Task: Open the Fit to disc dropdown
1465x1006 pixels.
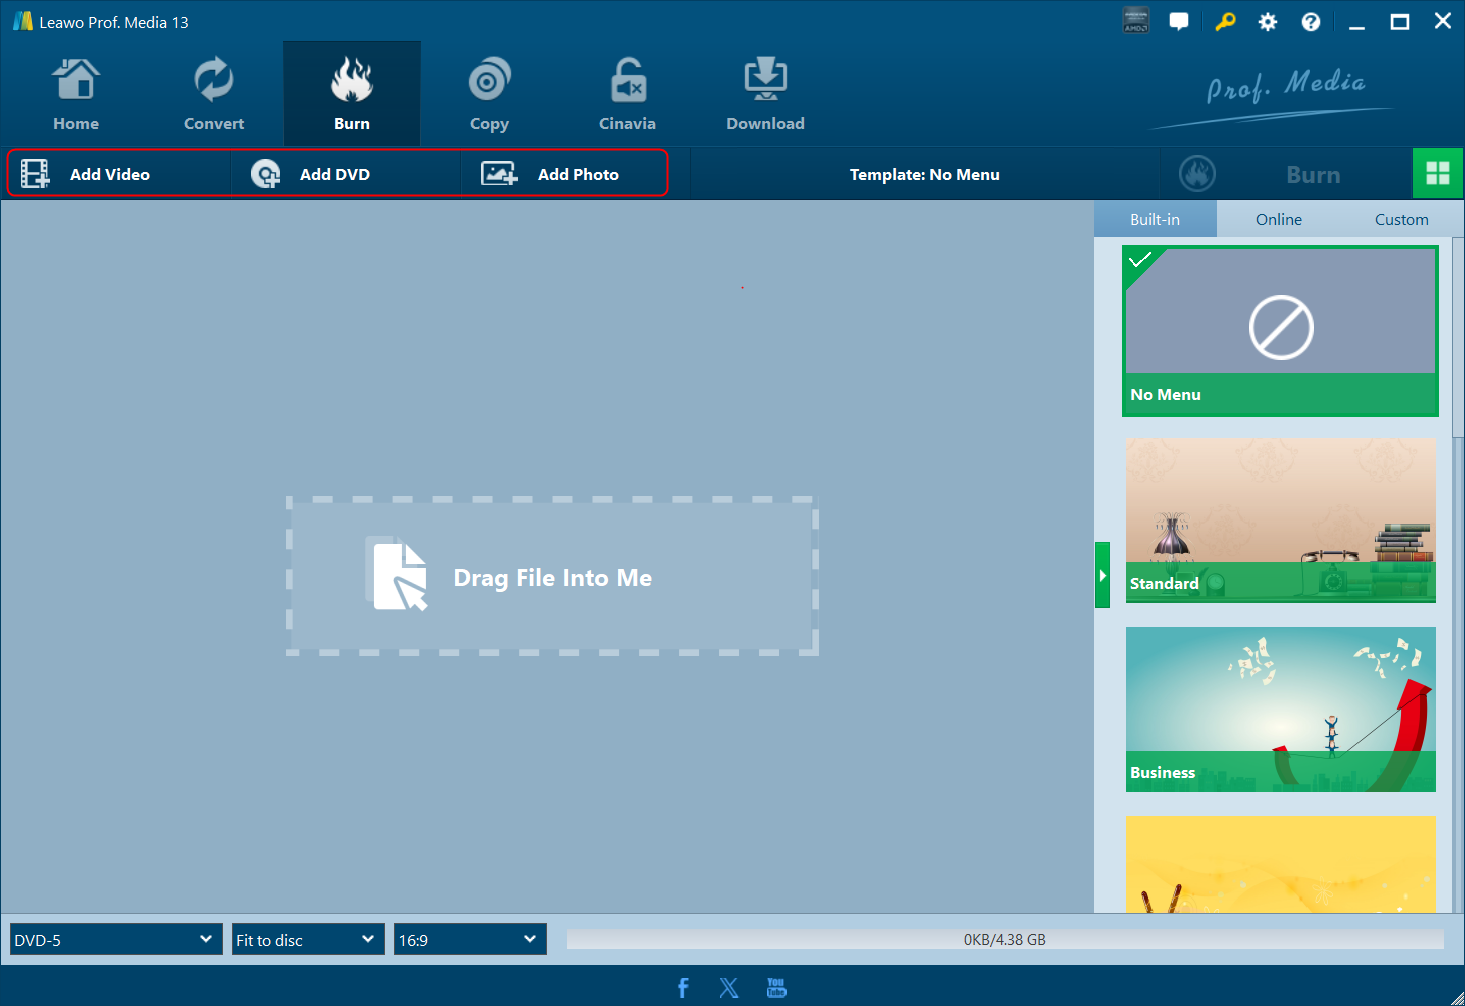Action: 308,939
